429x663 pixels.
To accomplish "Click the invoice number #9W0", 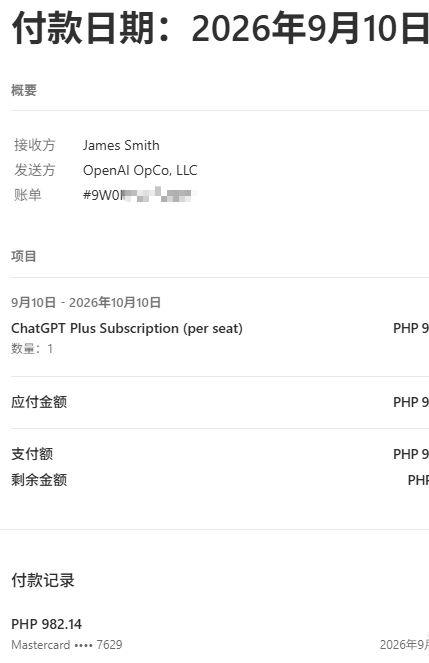I will [137, 195].
